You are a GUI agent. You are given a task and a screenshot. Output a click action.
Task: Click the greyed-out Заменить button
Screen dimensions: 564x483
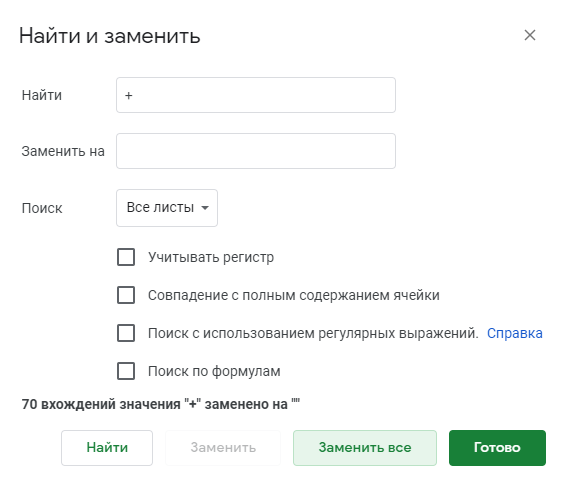coord(223,448)
